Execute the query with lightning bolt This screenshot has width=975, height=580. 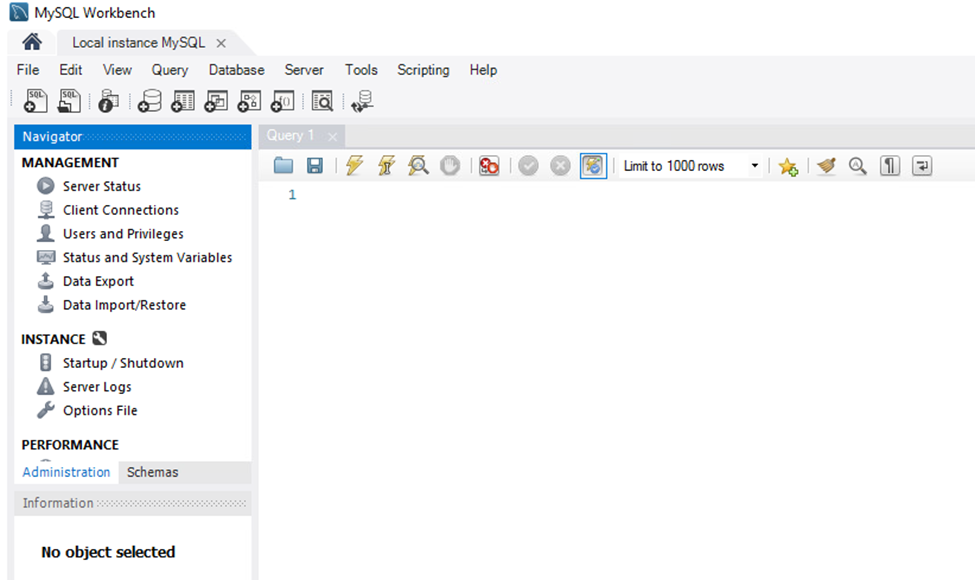point(354,165)
